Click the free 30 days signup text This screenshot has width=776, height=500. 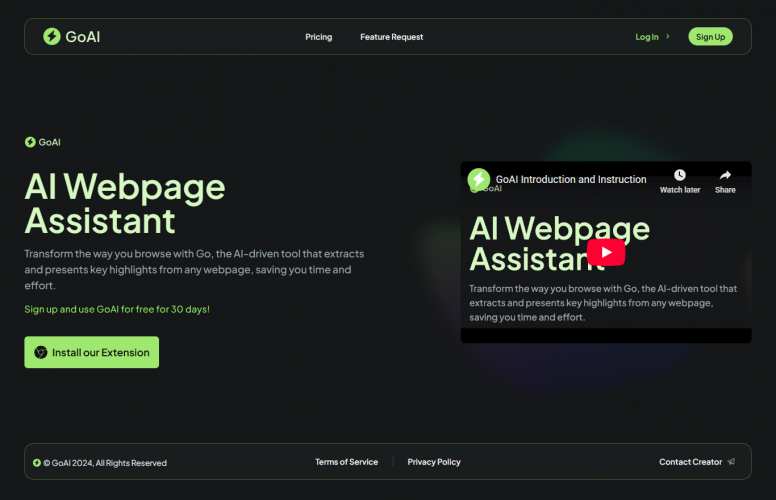click(x=117, y=309)
